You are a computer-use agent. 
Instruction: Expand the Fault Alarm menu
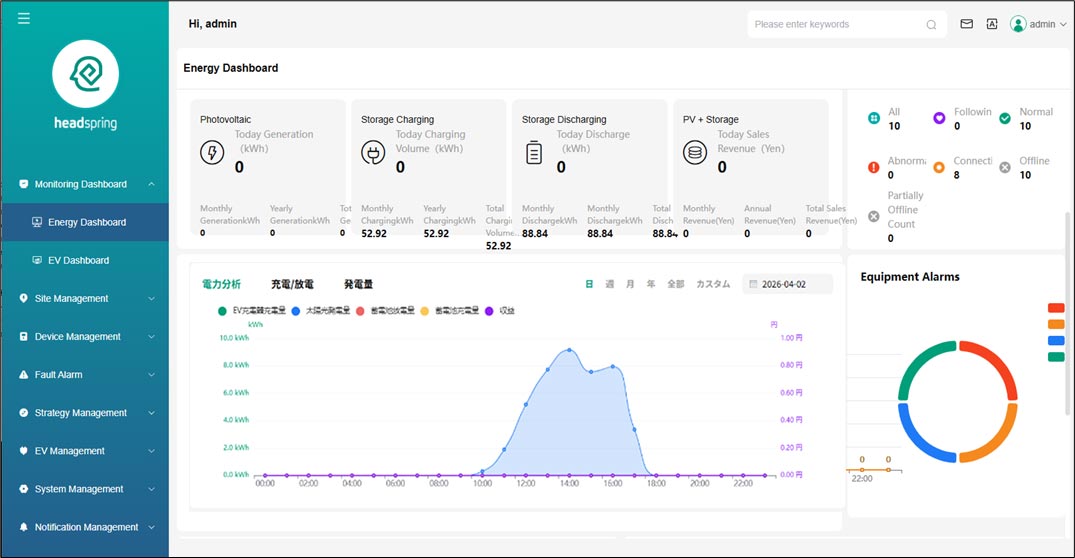[85, 375]
